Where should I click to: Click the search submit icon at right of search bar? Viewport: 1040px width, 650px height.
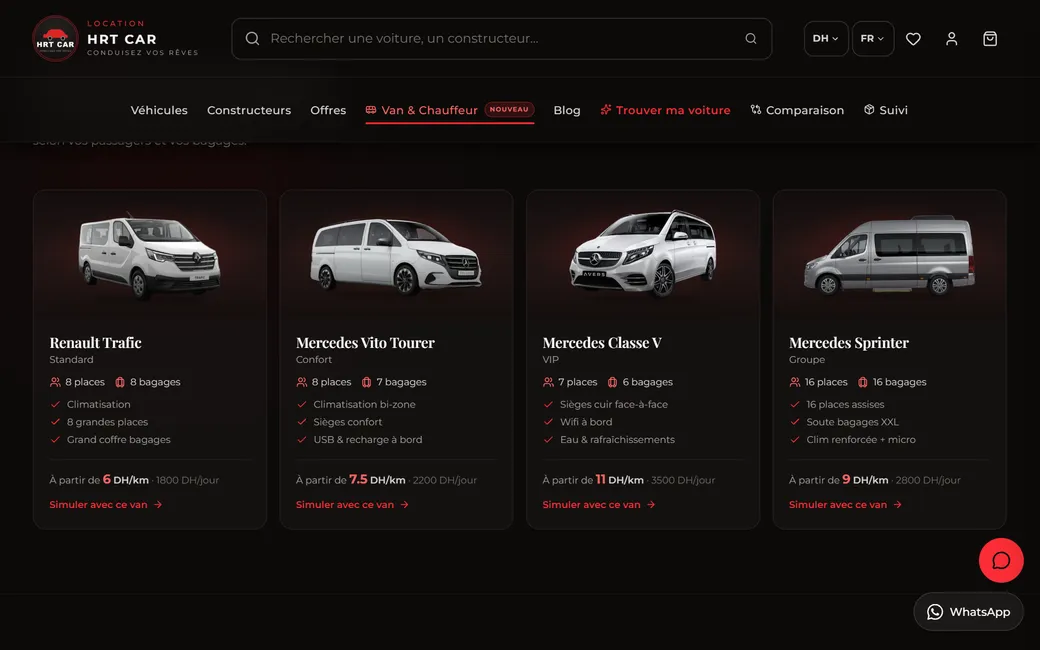click(751, 38)
